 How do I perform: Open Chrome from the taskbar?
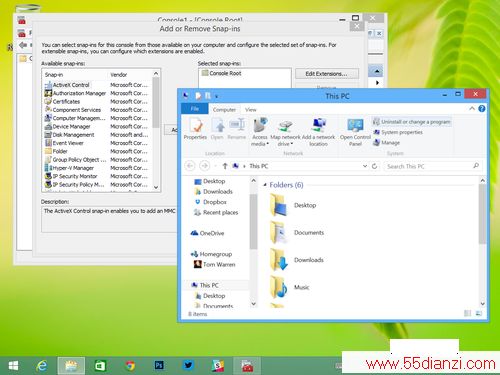click(130, 366)
